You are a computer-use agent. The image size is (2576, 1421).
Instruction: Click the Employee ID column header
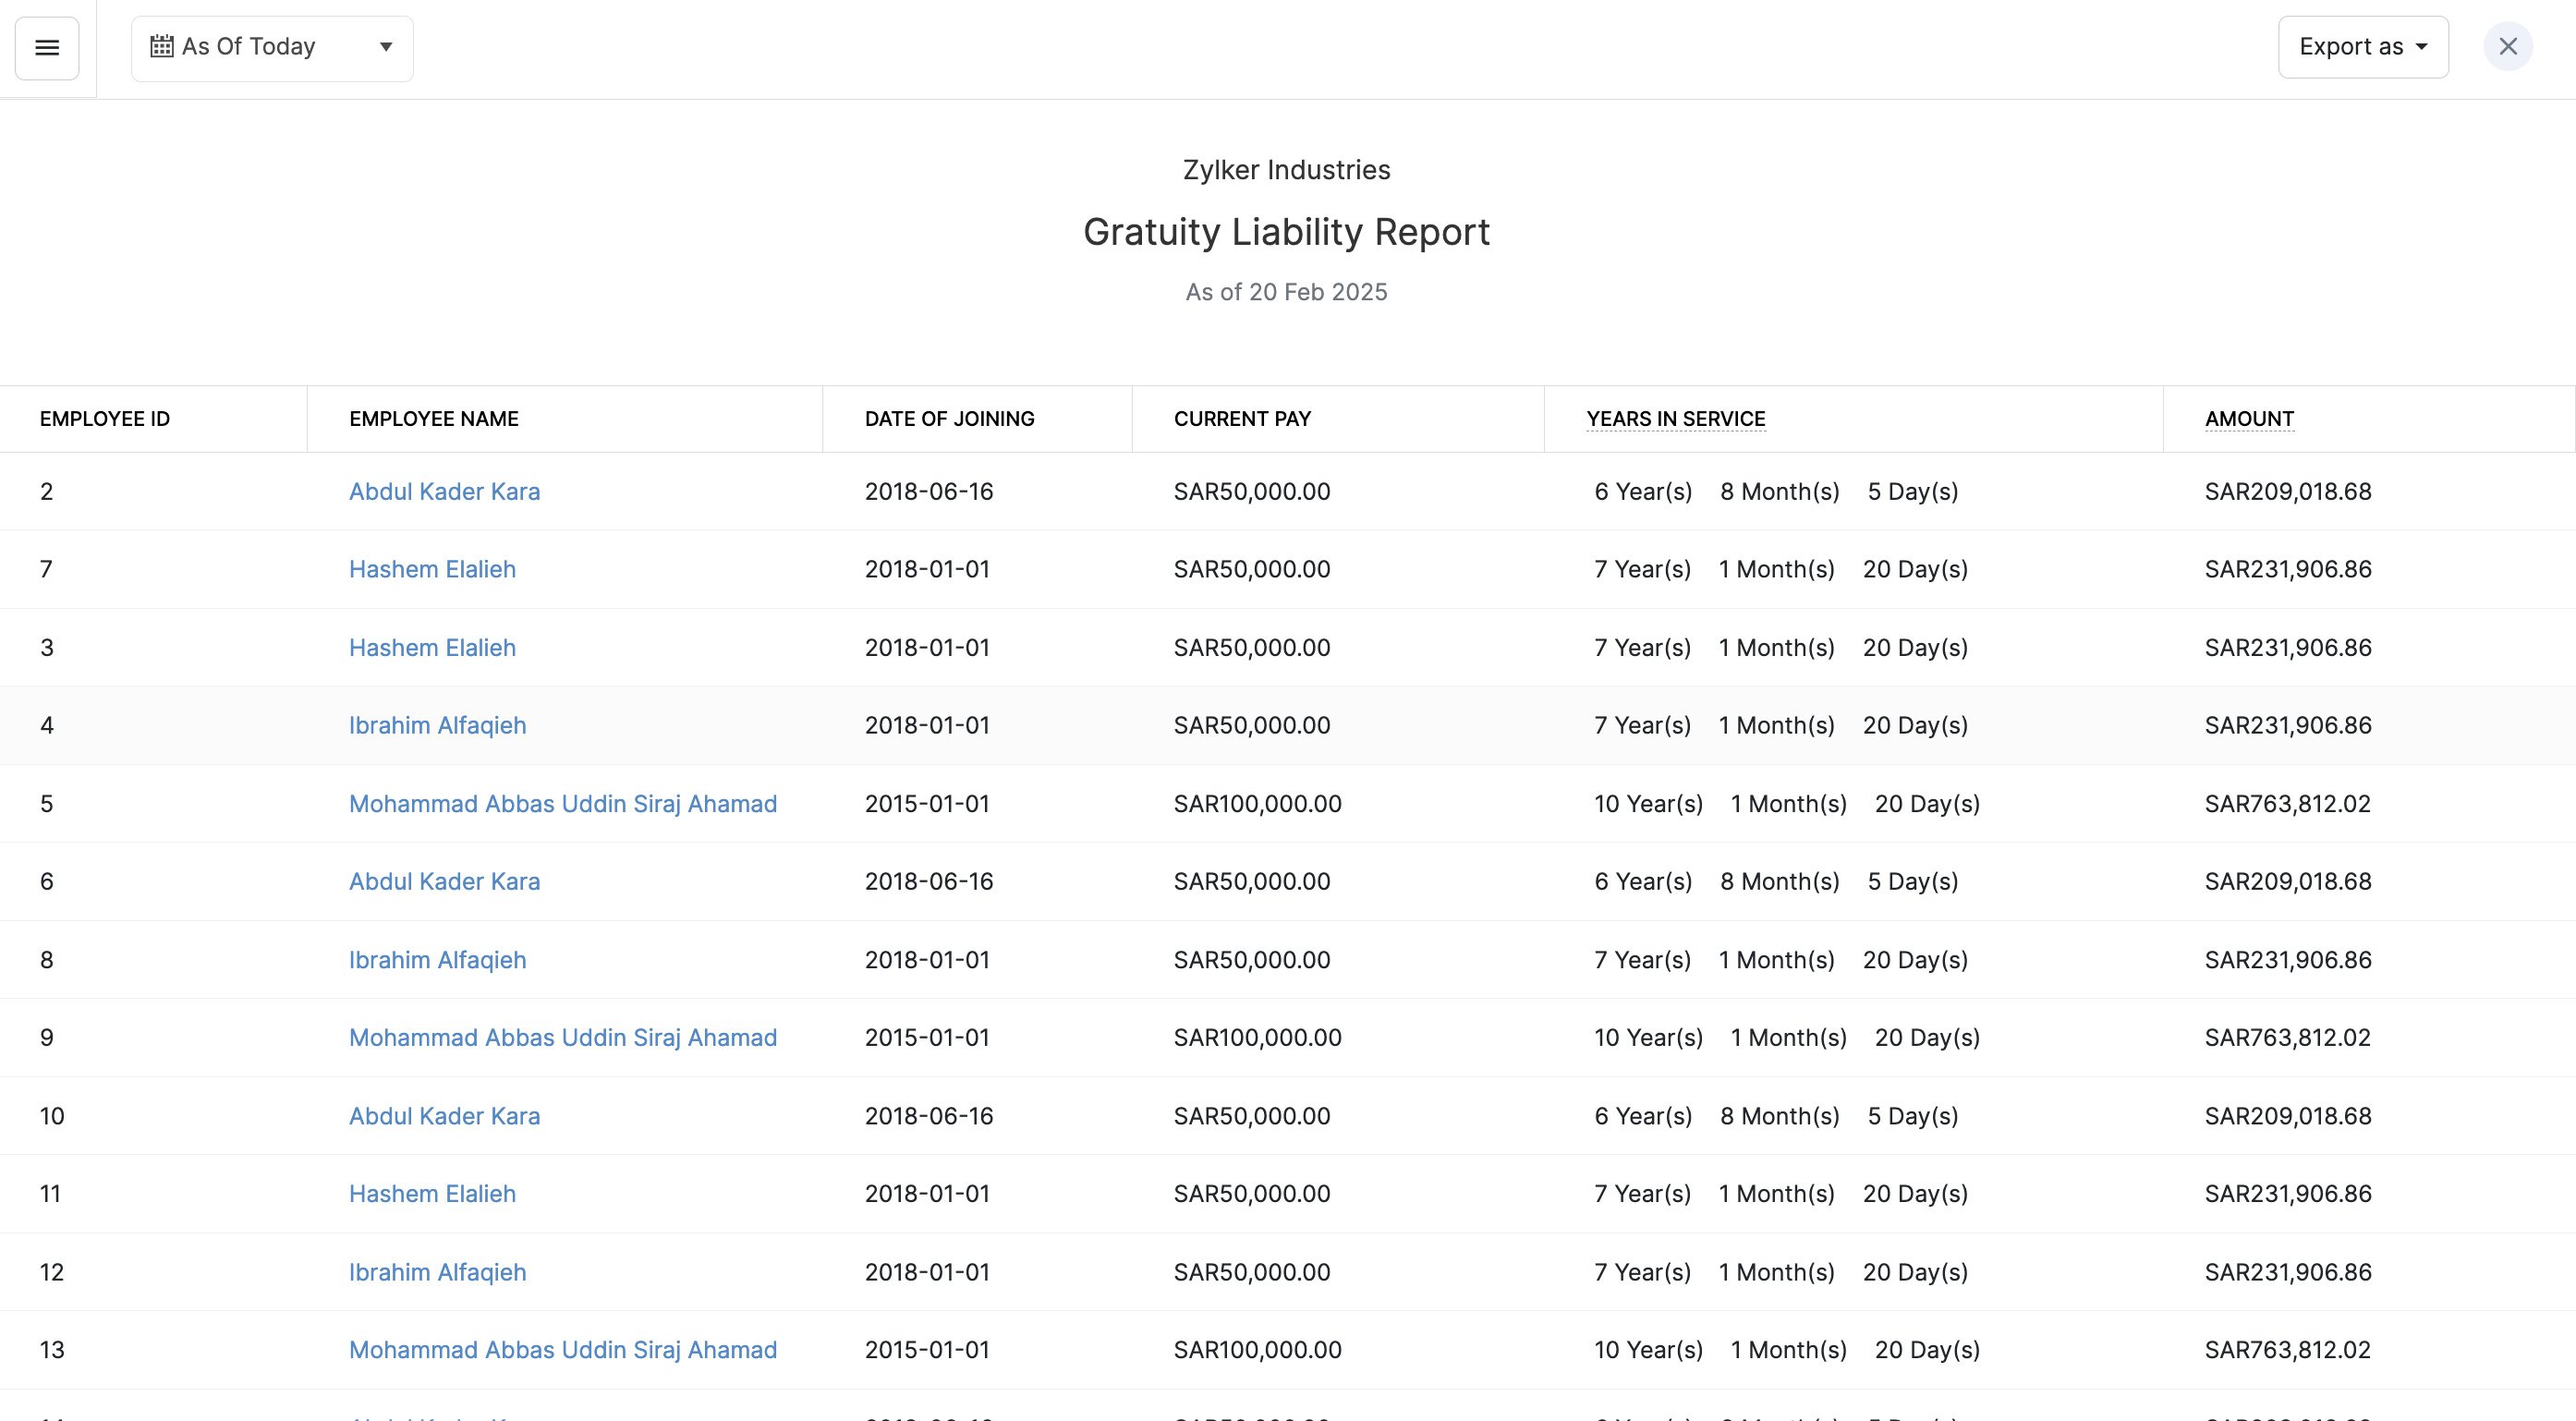(x=104, y=418)
